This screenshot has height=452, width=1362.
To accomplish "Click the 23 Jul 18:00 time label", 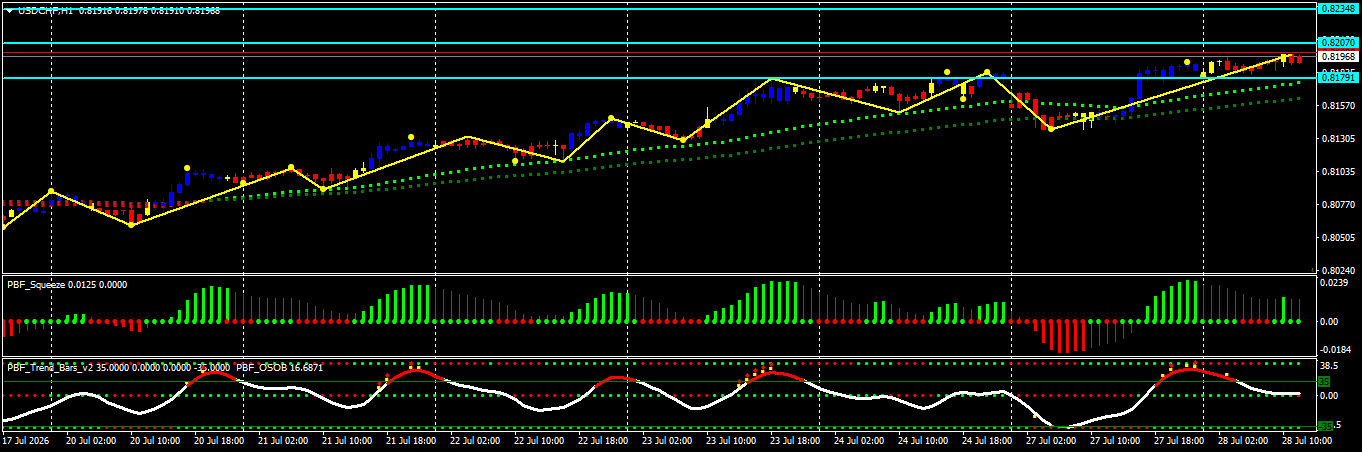I will click(x=795, y=440).
